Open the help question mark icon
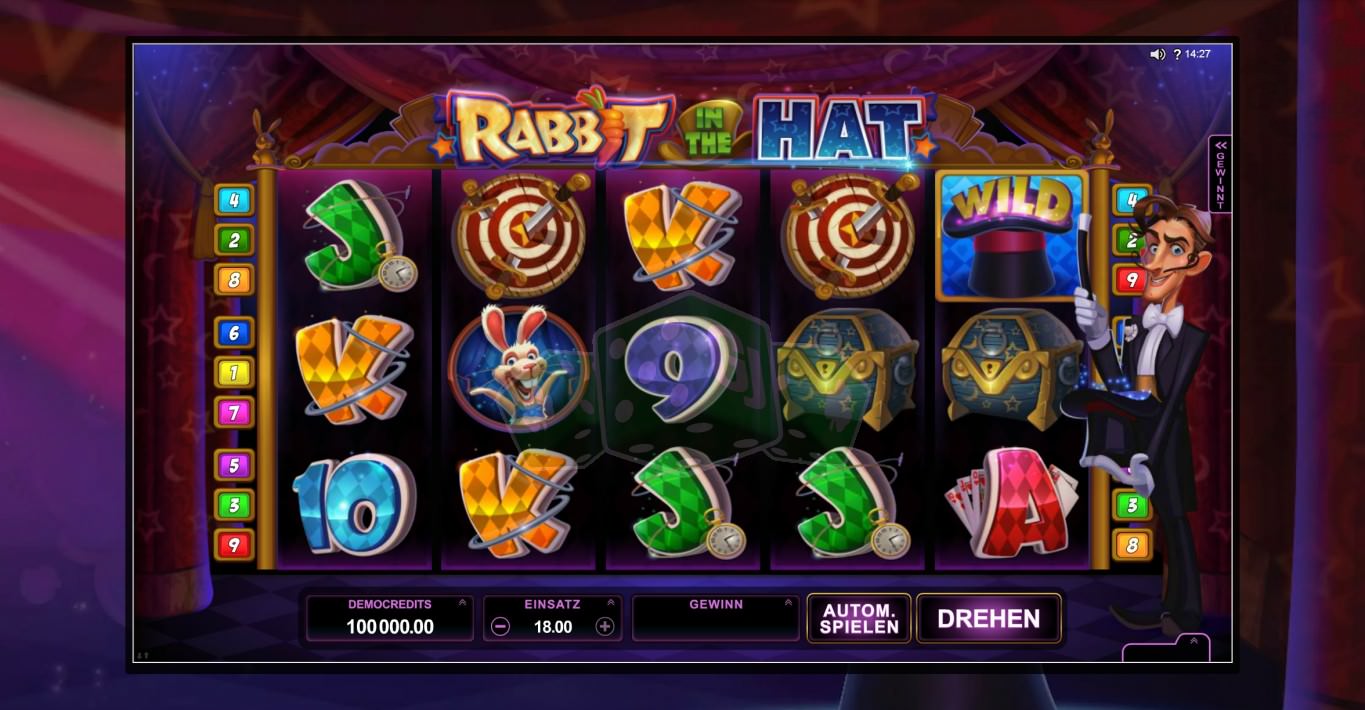The height and width of the screenshot is (710, 1365). (1177, 54)
